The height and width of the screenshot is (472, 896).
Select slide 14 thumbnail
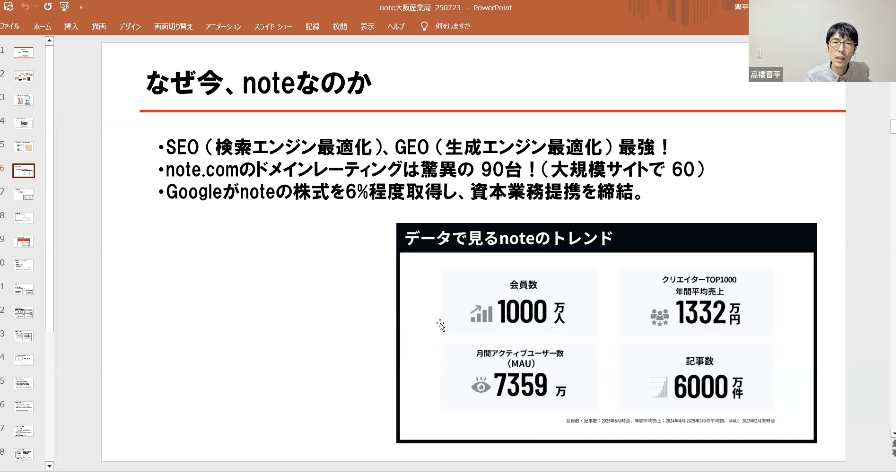coord(23,359)
